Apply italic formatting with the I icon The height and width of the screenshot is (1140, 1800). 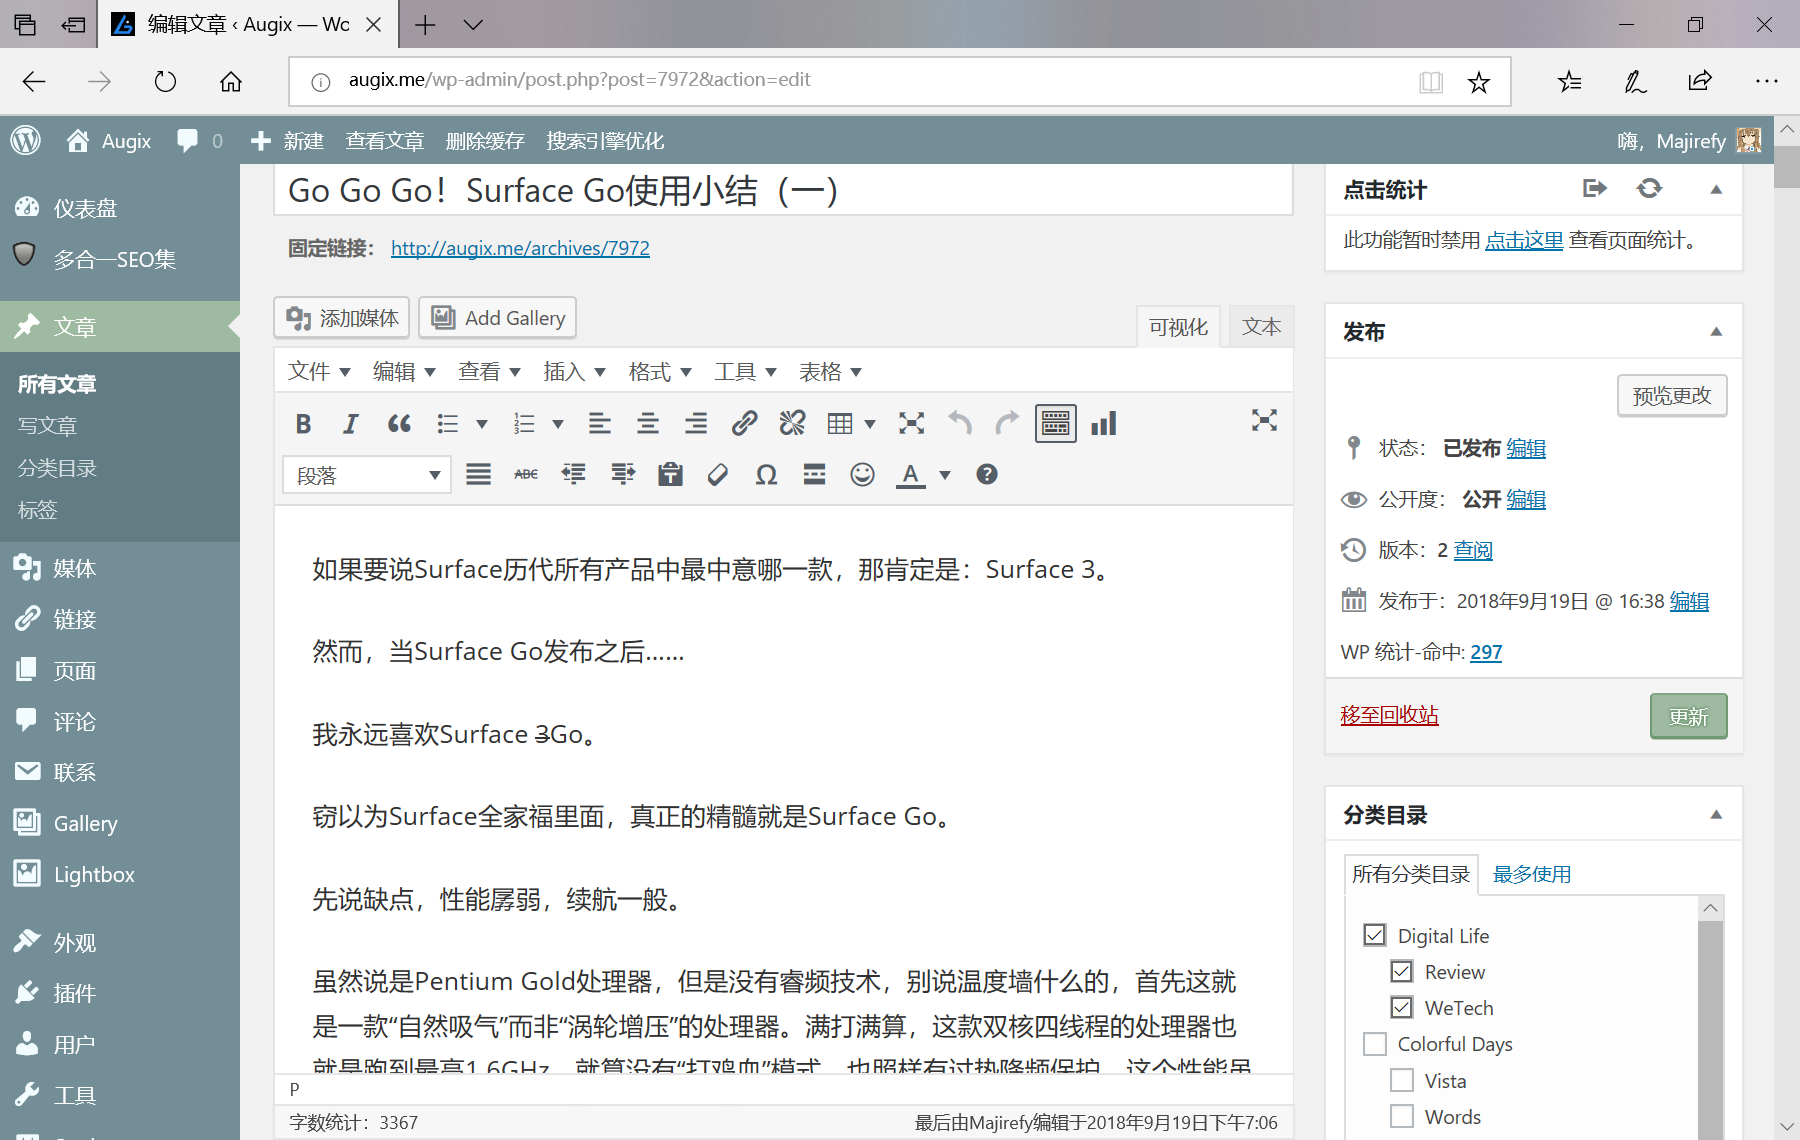click(x=350, y=424)
